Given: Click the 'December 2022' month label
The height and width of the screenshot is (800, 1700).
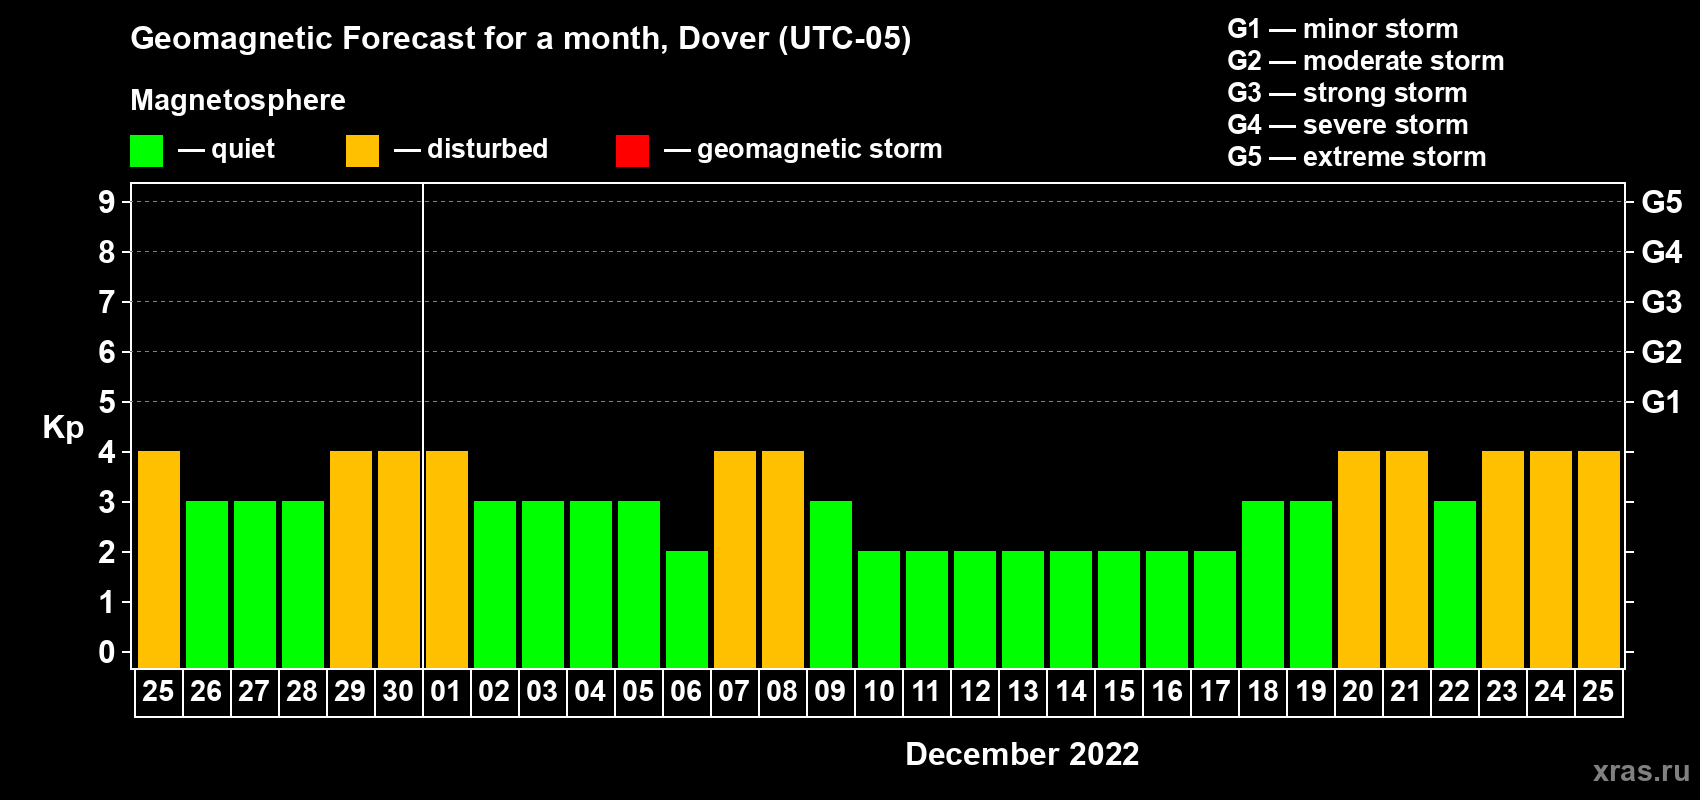Looking at the screenshot, I should tap(1022, 754).
